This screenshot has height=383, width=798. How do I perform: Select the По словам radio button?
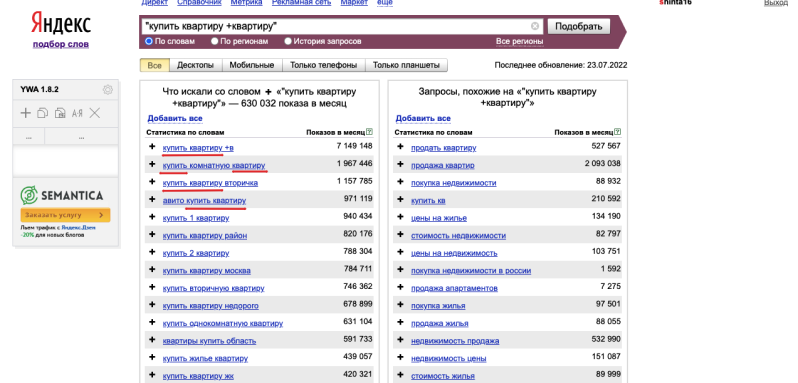tap(149, 41)
